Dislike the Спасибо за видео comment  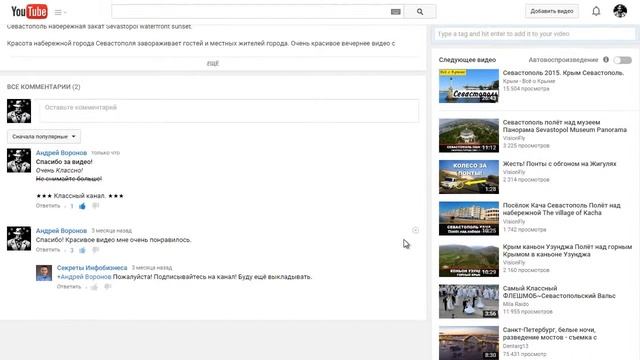coord(96,206)
